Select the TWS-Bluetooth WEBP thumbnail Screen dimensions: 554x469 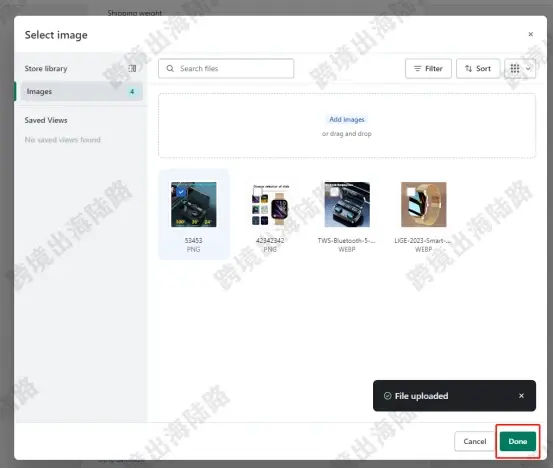tap(347, 205)
